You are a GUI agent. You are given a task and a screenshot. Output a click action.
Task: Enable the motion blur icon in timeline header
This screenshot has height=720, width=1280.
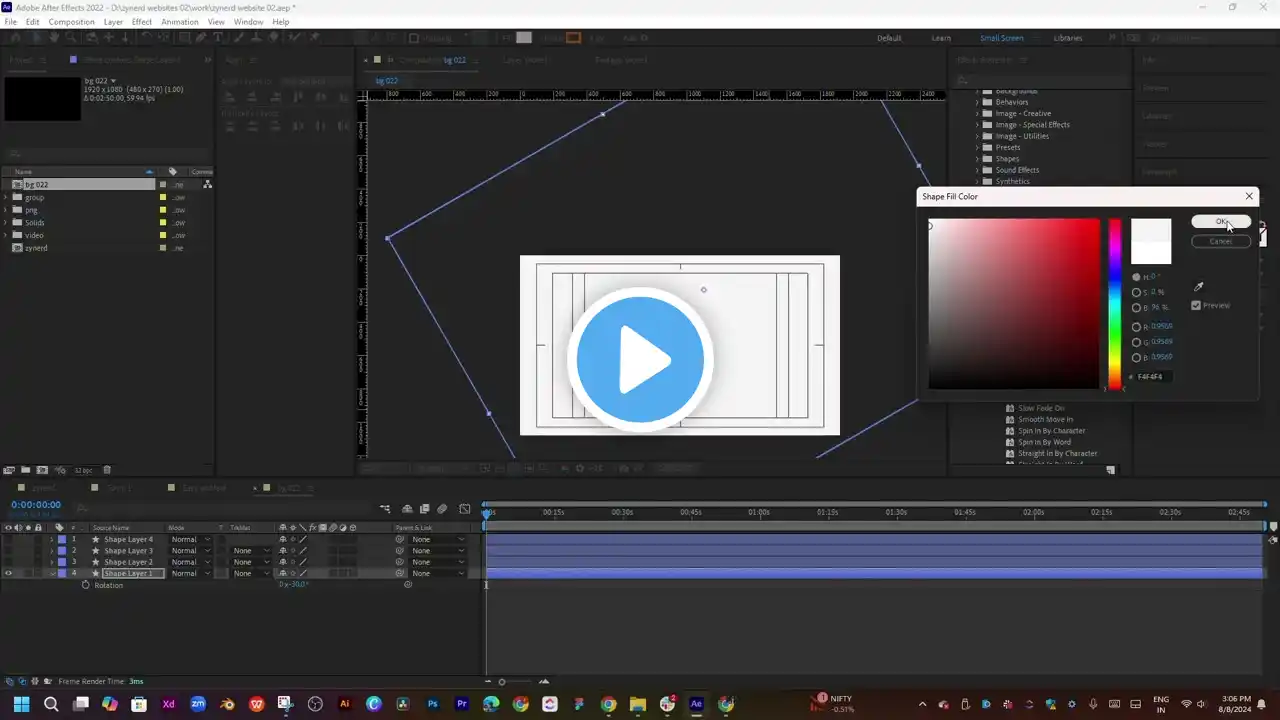point(442,509)
